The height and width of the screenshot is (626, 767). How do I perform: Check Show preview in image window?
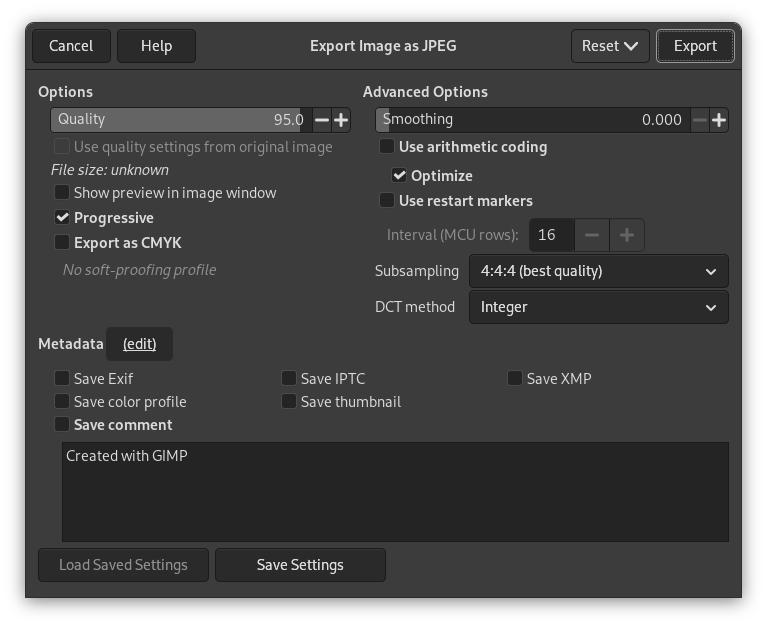(62, 193)
